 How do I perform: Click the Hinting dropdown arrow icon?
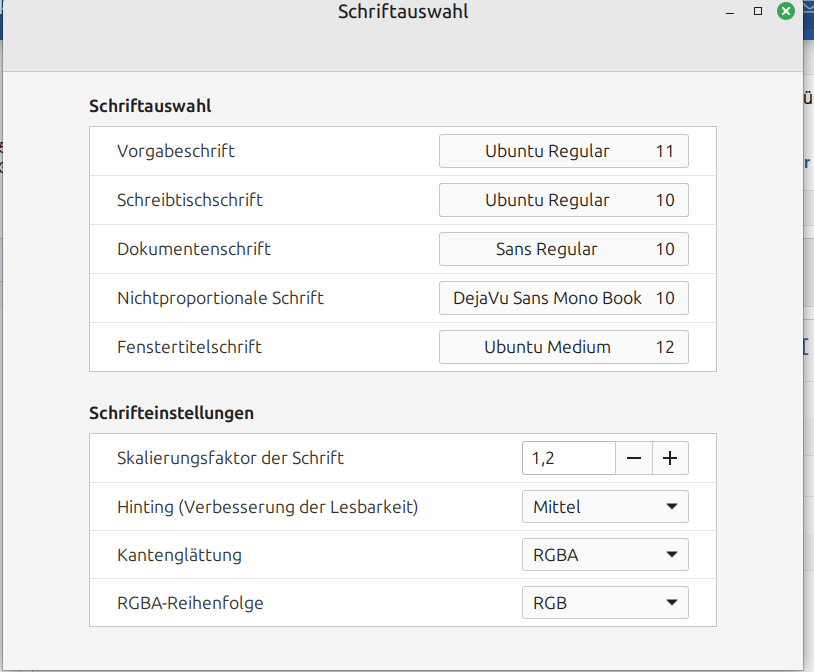coord(671,507)
